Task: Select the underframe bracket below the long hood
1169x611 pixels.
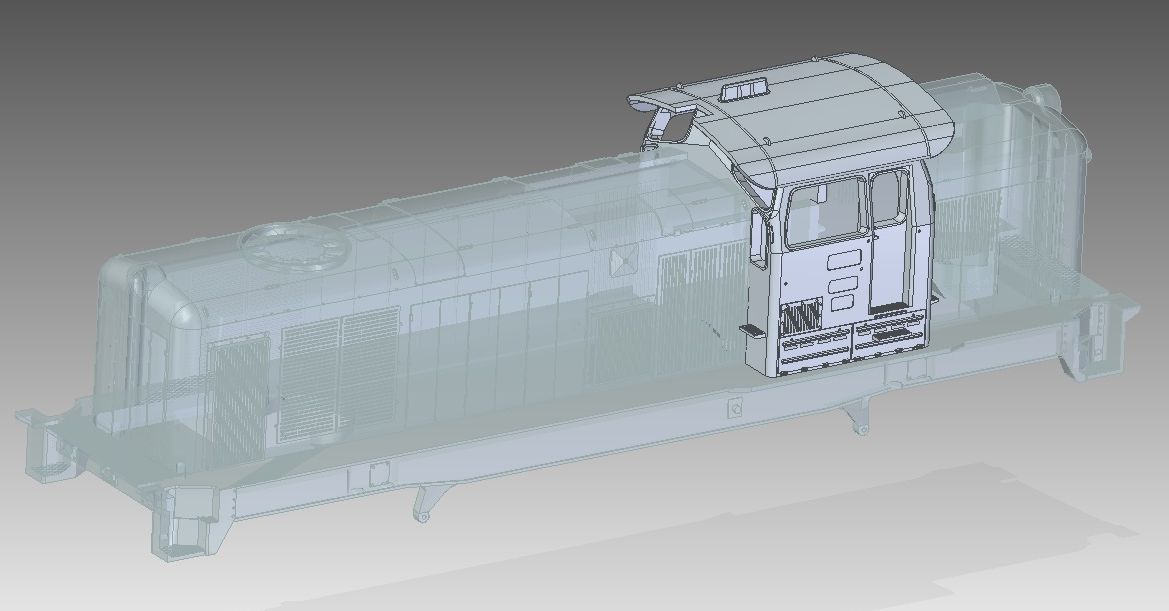Action: point(424,502)
